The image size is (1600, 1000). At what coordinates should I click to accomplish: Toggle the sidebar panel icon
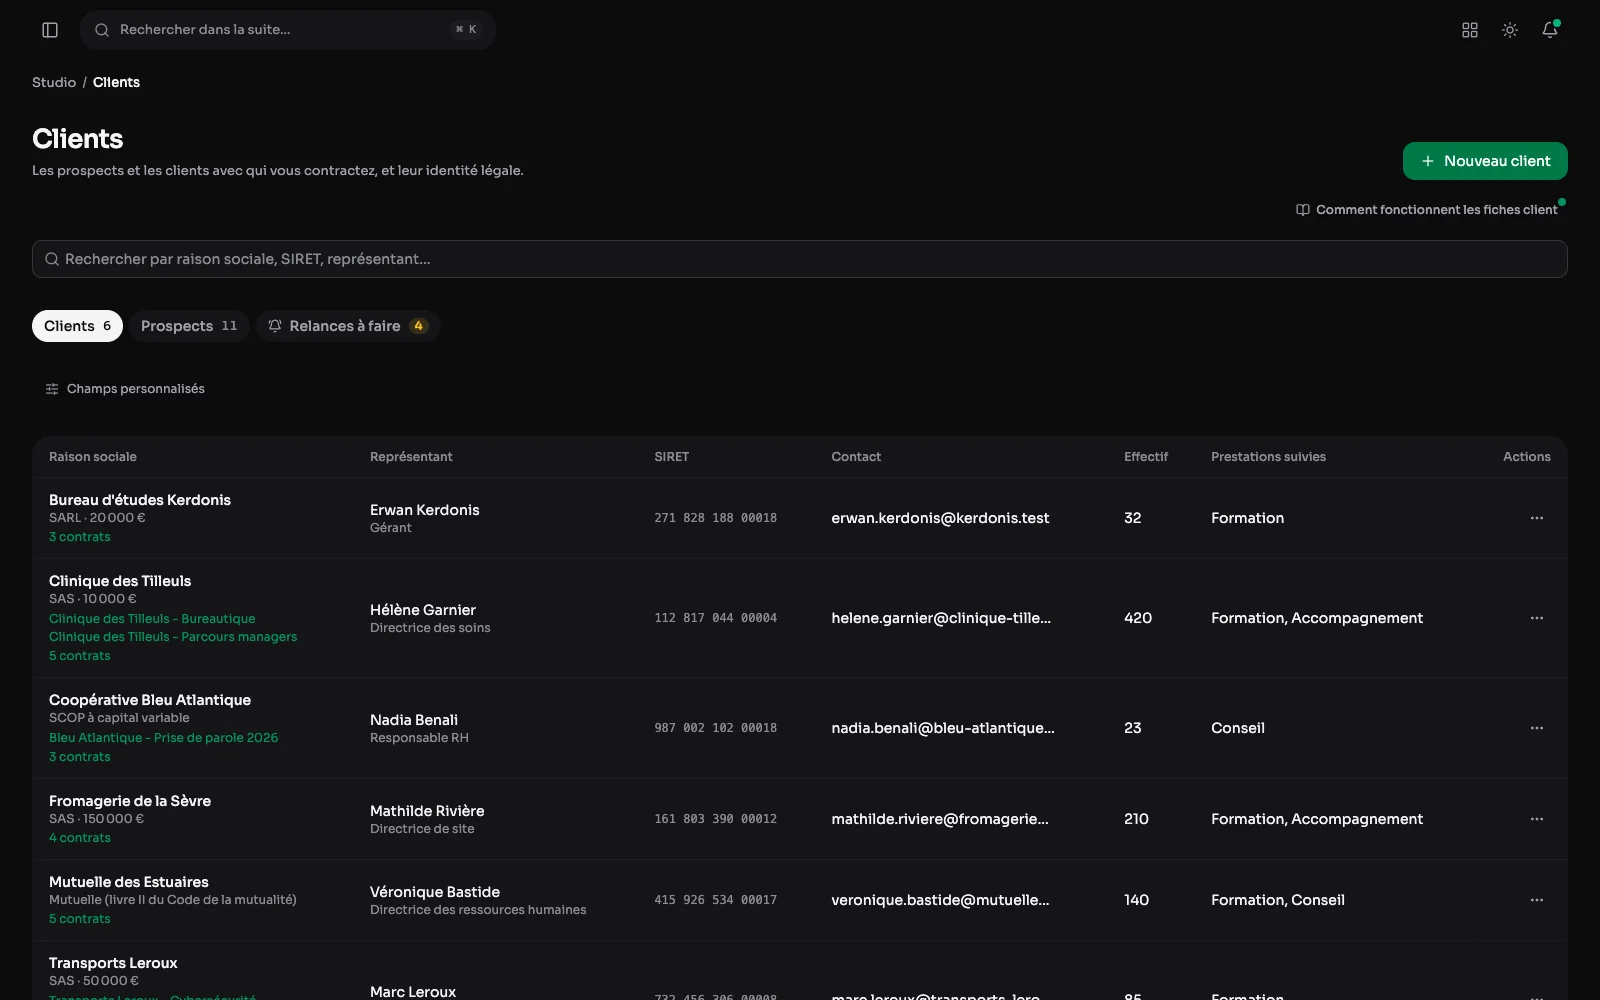[50, 30]
